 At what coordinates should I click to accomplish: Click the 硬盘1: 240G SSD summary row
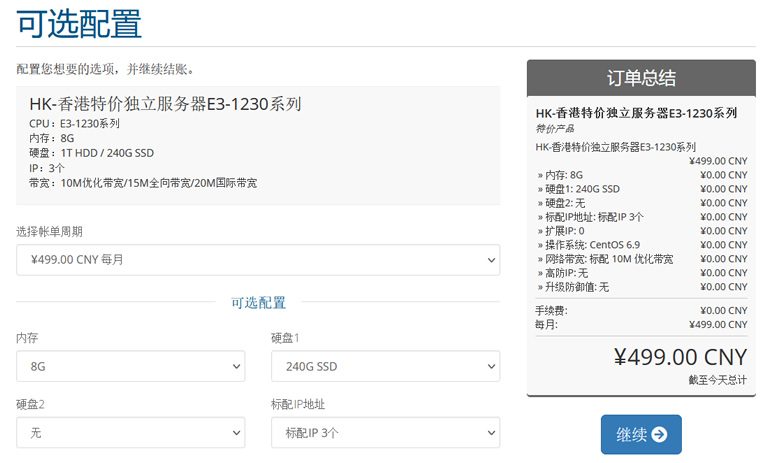tap(641, 189)
